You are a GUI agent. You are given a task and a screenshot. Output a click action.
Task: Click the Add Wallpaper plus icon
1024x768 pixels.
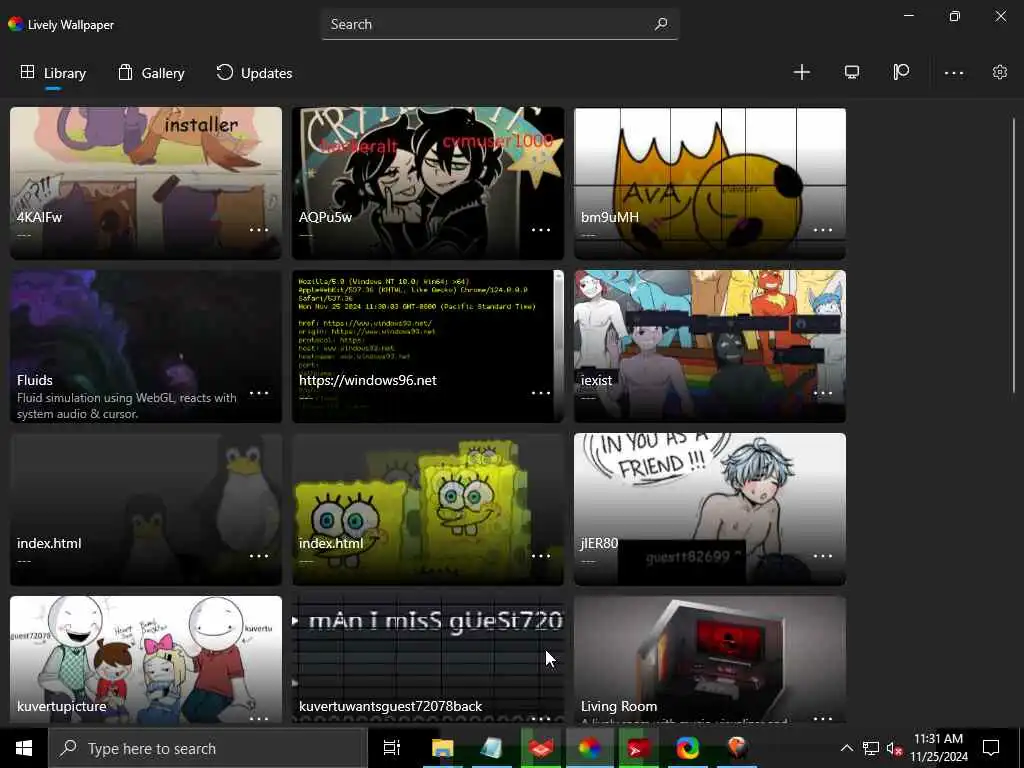click(x=801, y=72)
